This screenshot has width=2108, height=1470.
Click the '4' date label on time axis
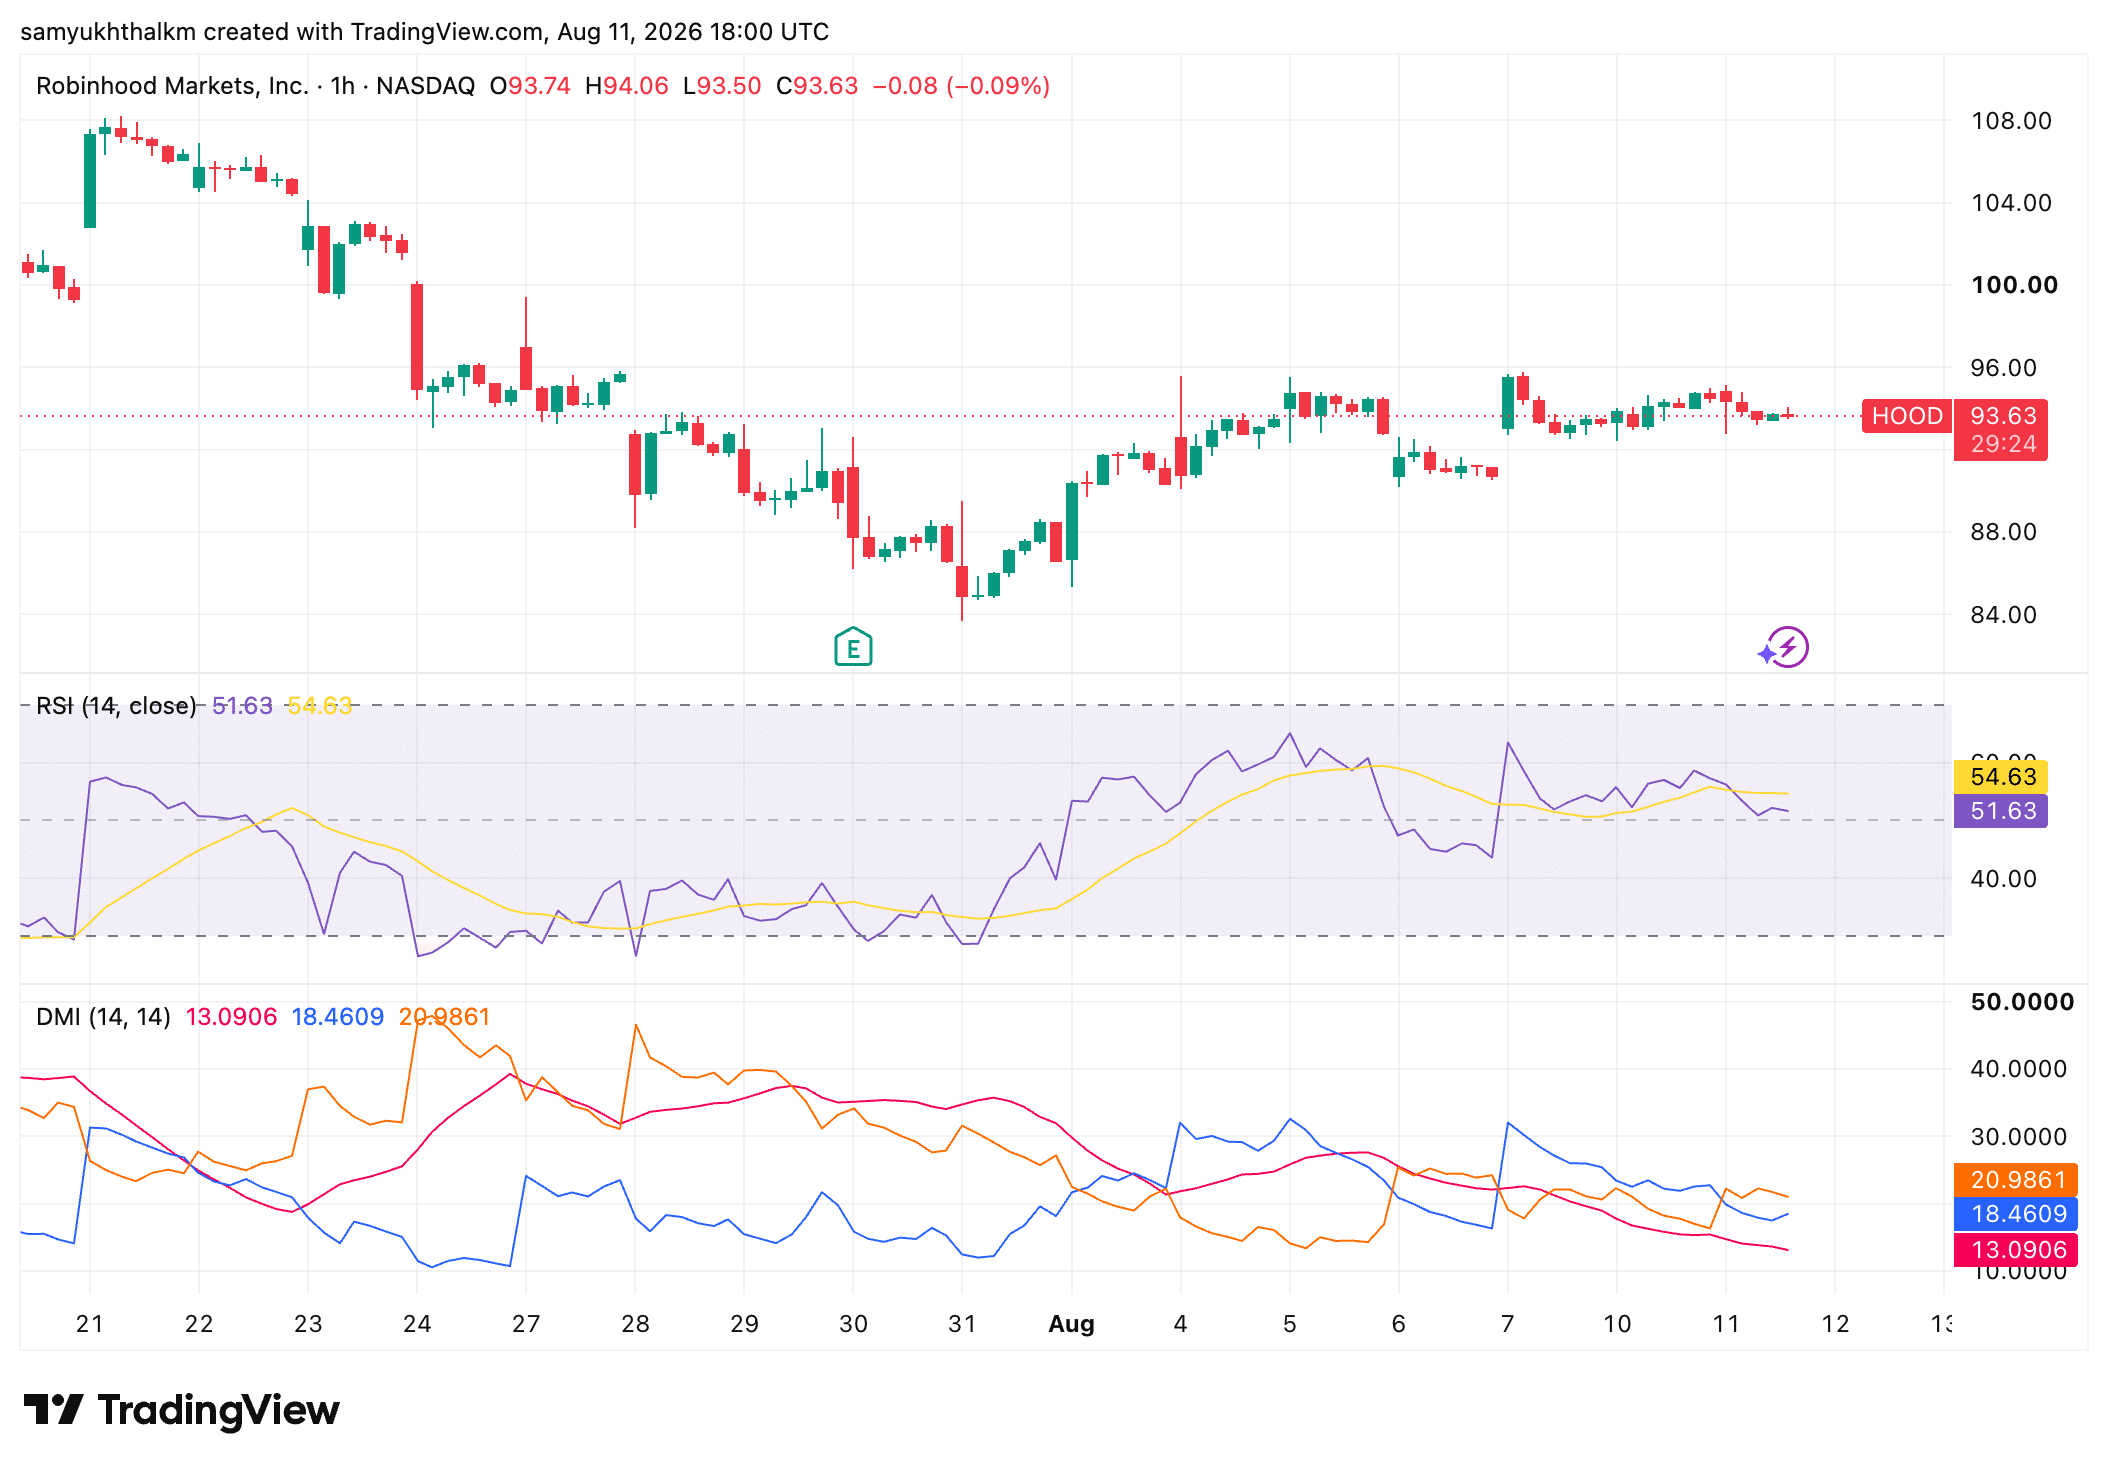tap(1180, 1324)
